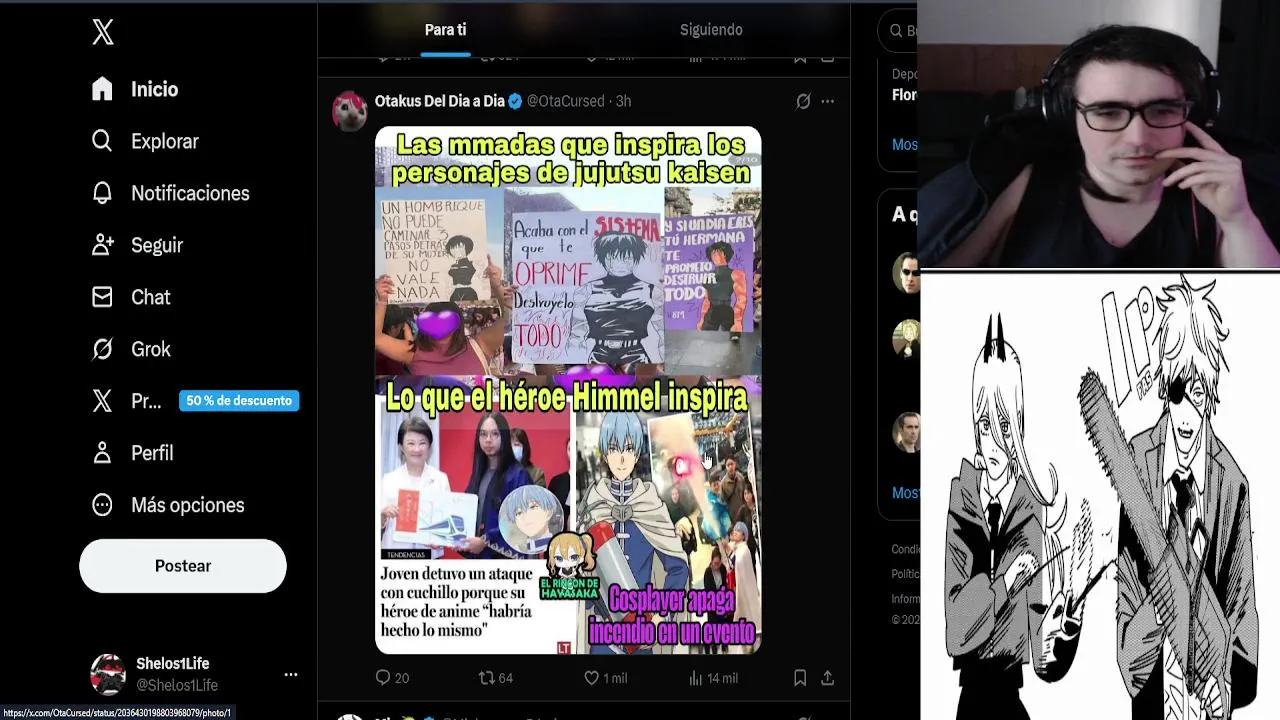
Task: Switch to the Siguiendo tab
Action: (711, 30)
